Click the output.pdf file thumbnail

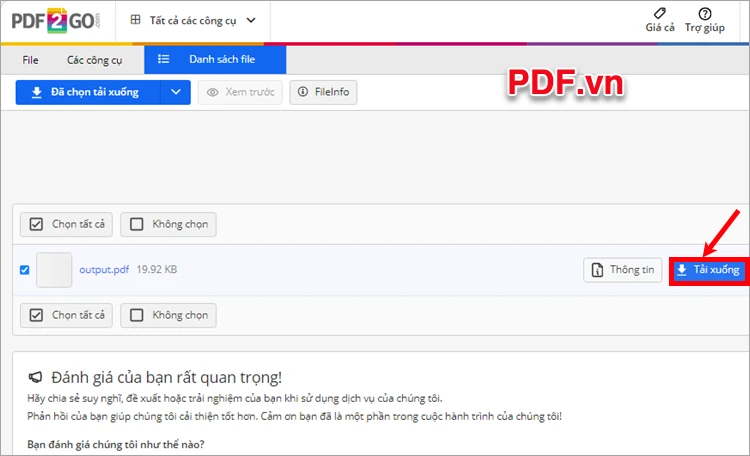click(x=54, y=270)
